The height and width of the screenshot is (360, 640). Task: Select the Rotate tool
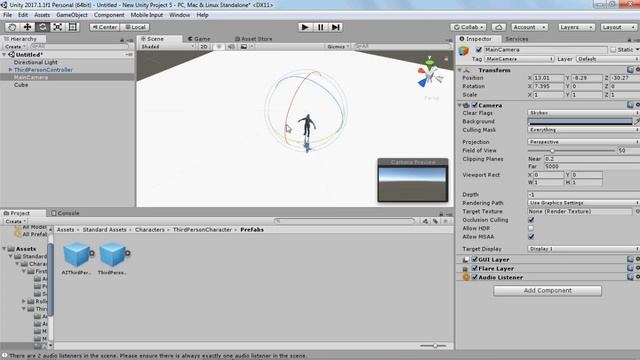pyautogui.click(x=42, y=27)
